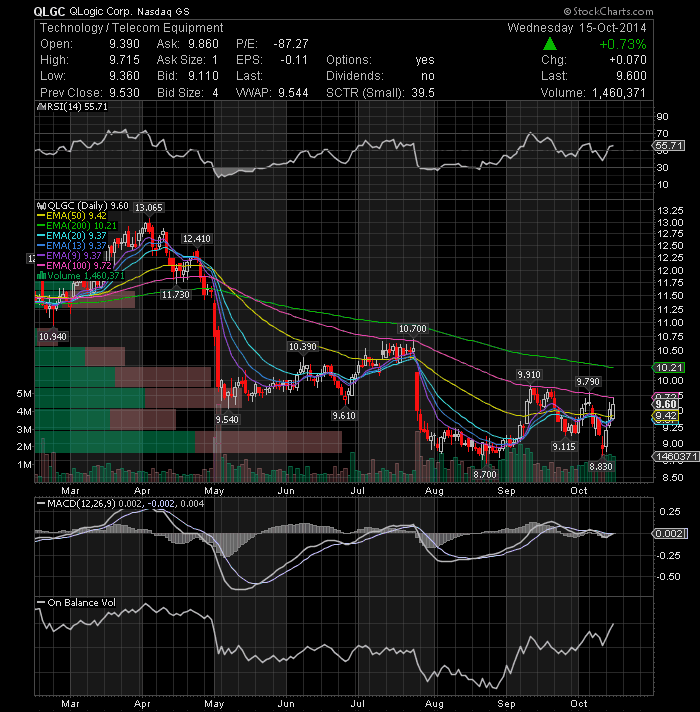
Task: Click the Dividends value no
Action: 428,76
